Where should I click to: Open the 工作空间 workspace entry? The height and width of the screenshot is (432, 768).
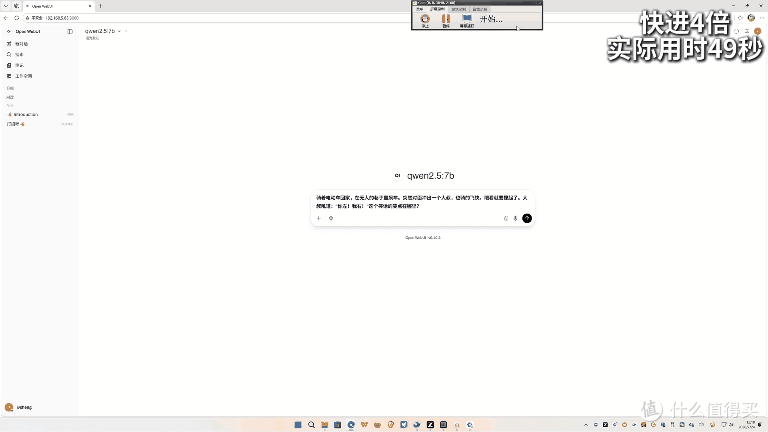coord(39,76)
